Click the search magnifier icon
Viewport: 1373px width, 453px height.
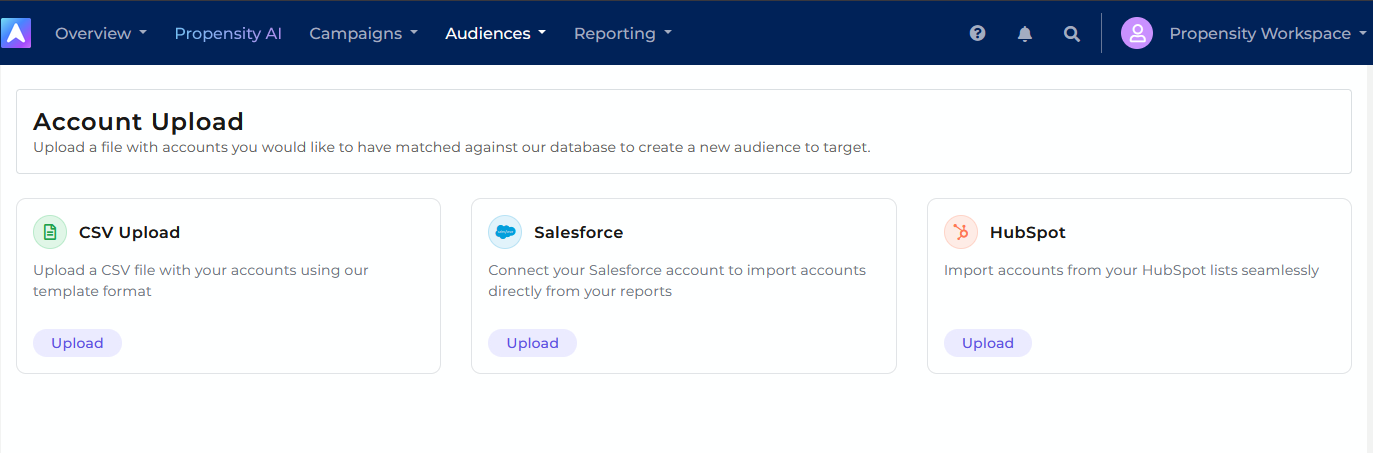(x=1072, y=33)
